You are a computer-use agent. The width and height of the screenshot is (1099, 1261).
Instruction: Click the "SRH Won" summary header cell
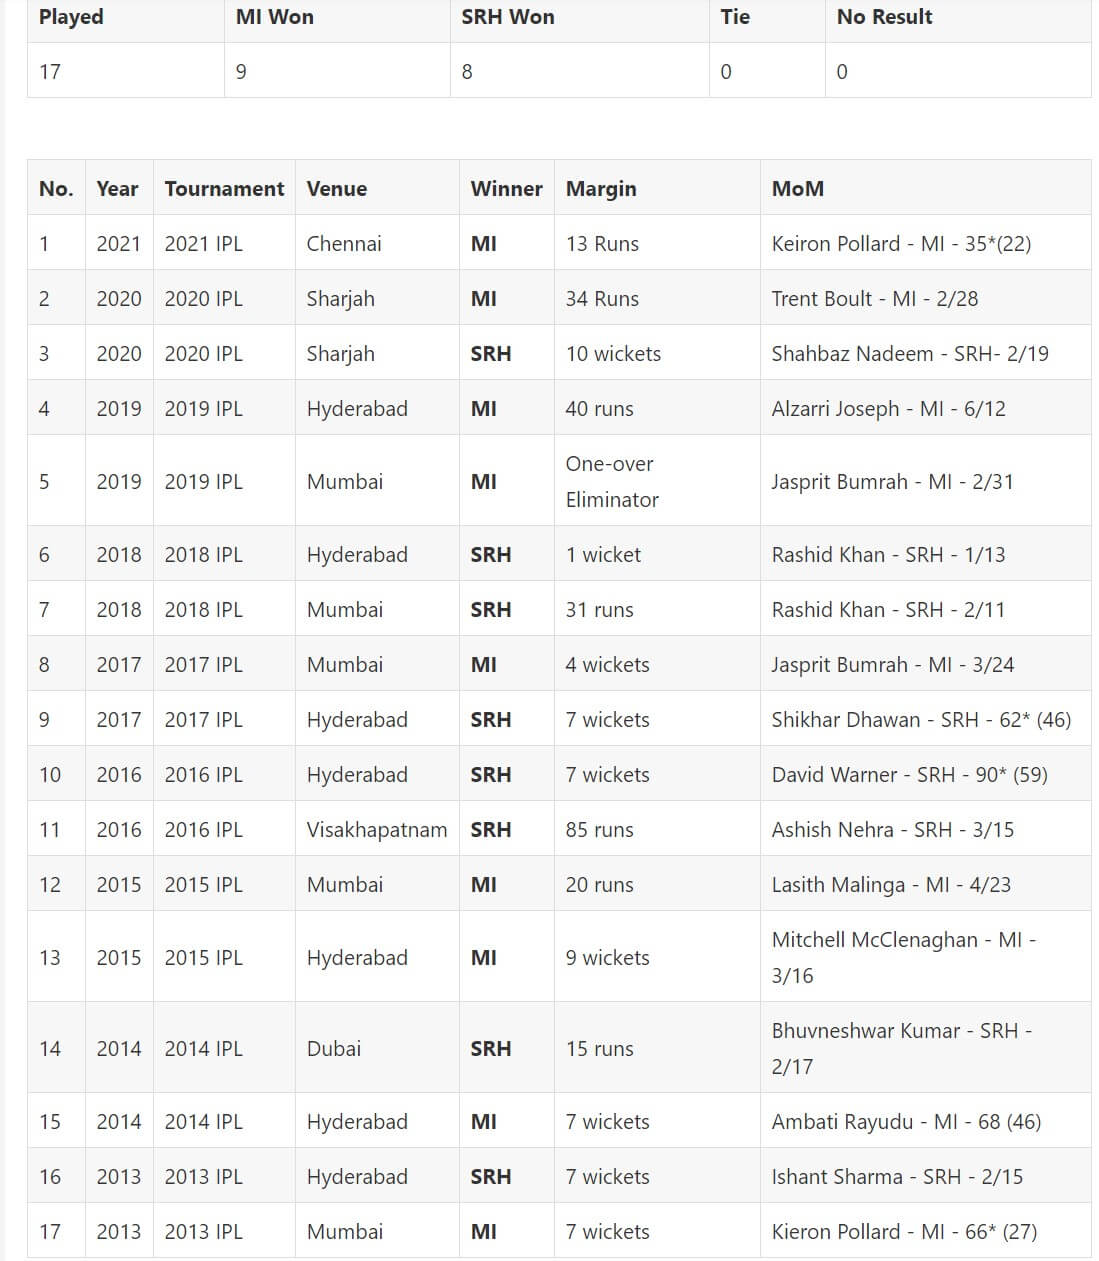point(580,18)
